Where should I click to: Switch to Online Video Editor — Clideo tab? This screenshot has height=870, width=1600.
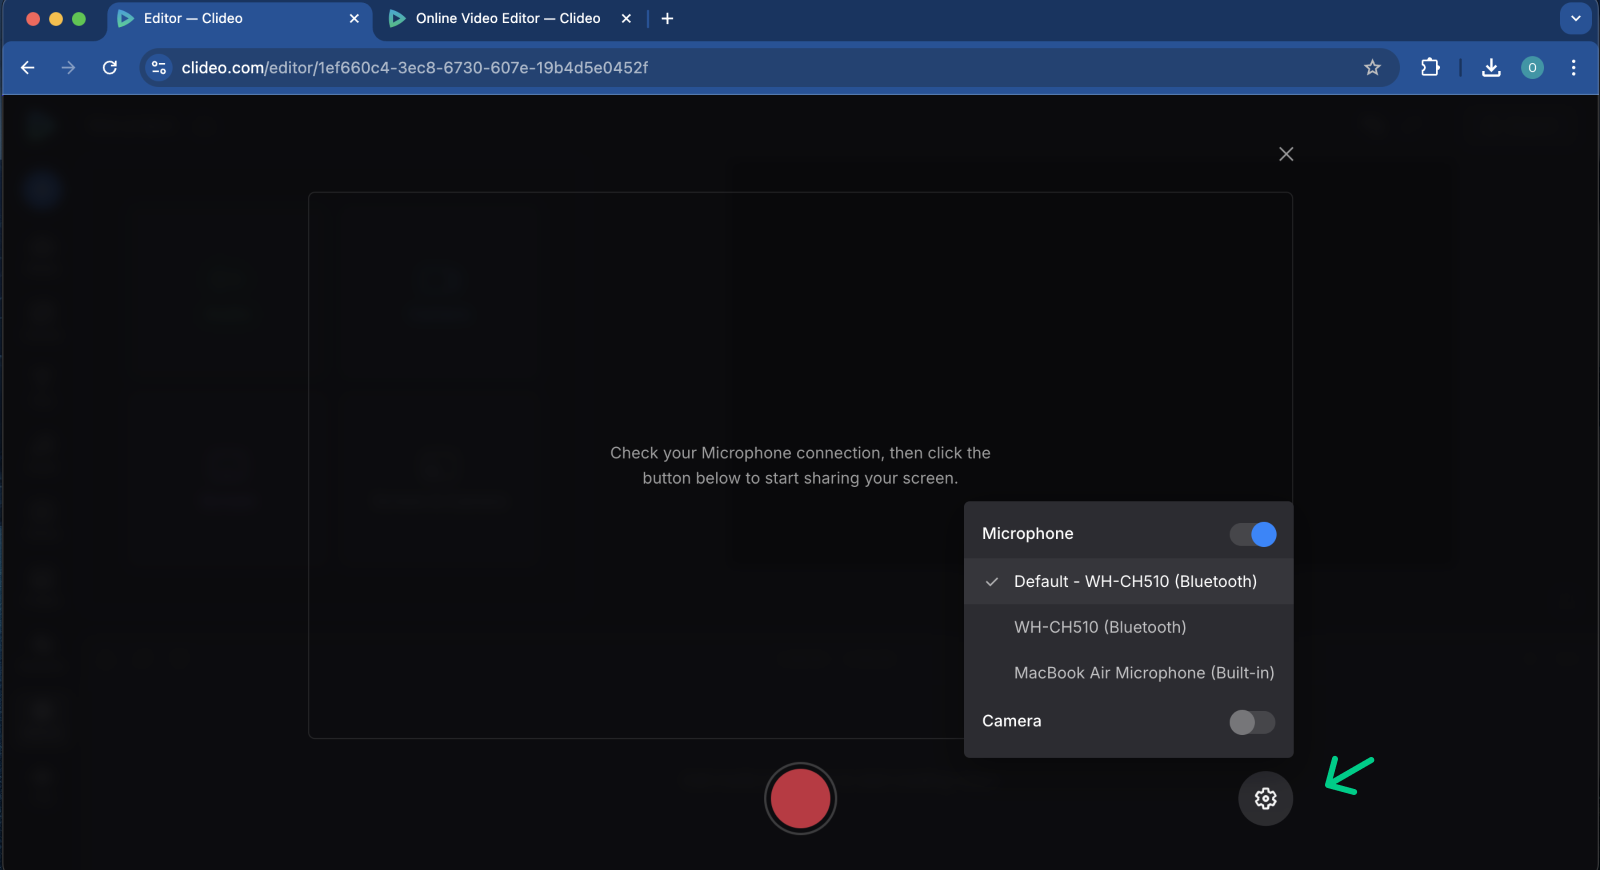(x=510, y=19)
